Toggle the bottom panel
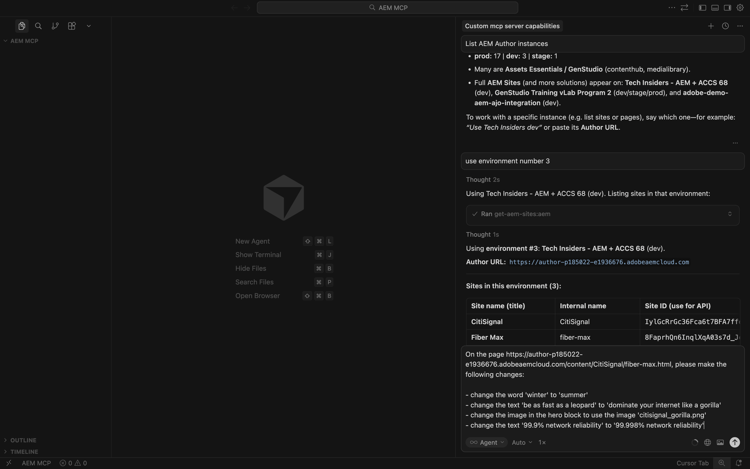This screenshot has height=469, width=750. tap(715, 8)
